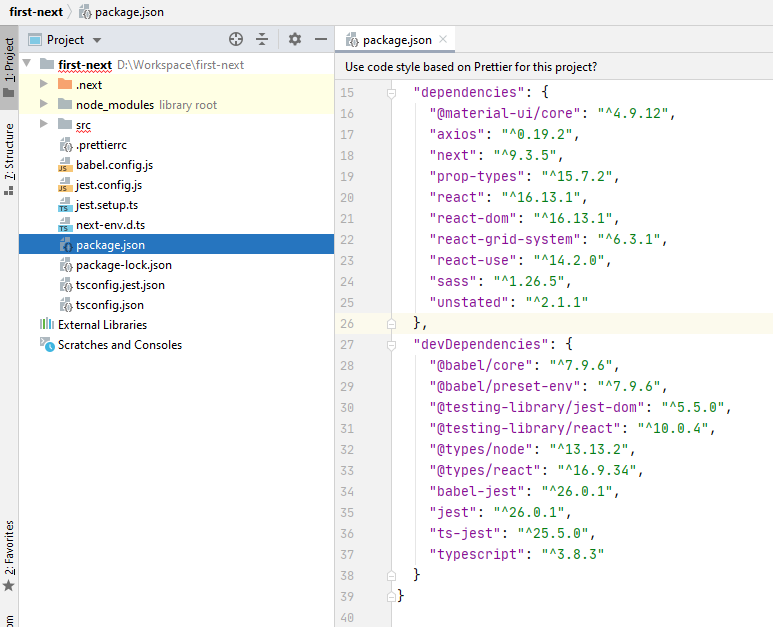Collapse the devDependencies block fold marker
The image size is (773, 627).
click(391, 345)
